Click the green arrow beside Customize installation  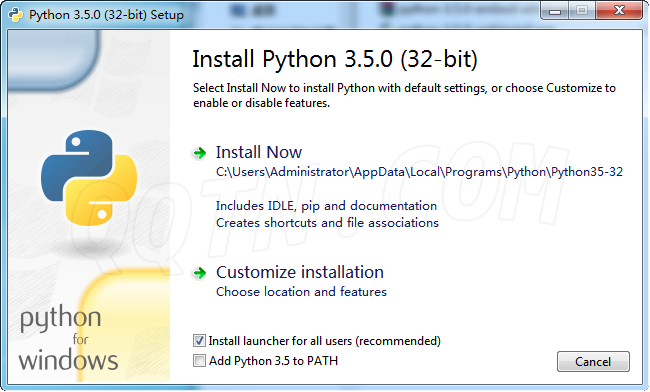pyautogui.click(x=200, y=273)
